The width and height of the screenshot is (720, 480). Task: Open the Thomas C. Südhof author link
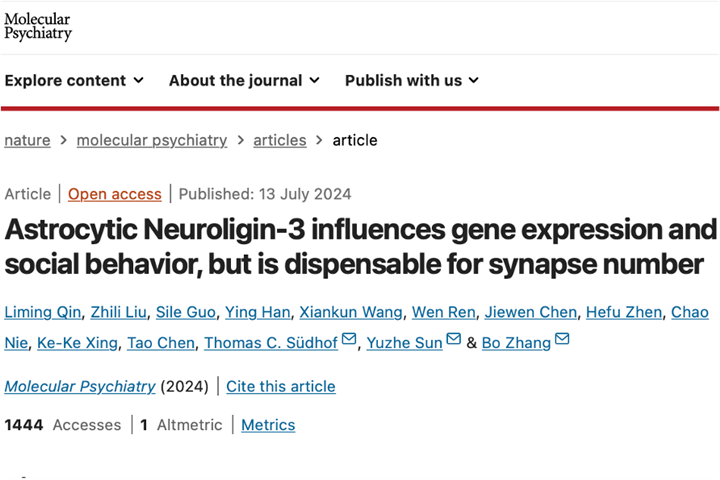(x=271, y=343)
